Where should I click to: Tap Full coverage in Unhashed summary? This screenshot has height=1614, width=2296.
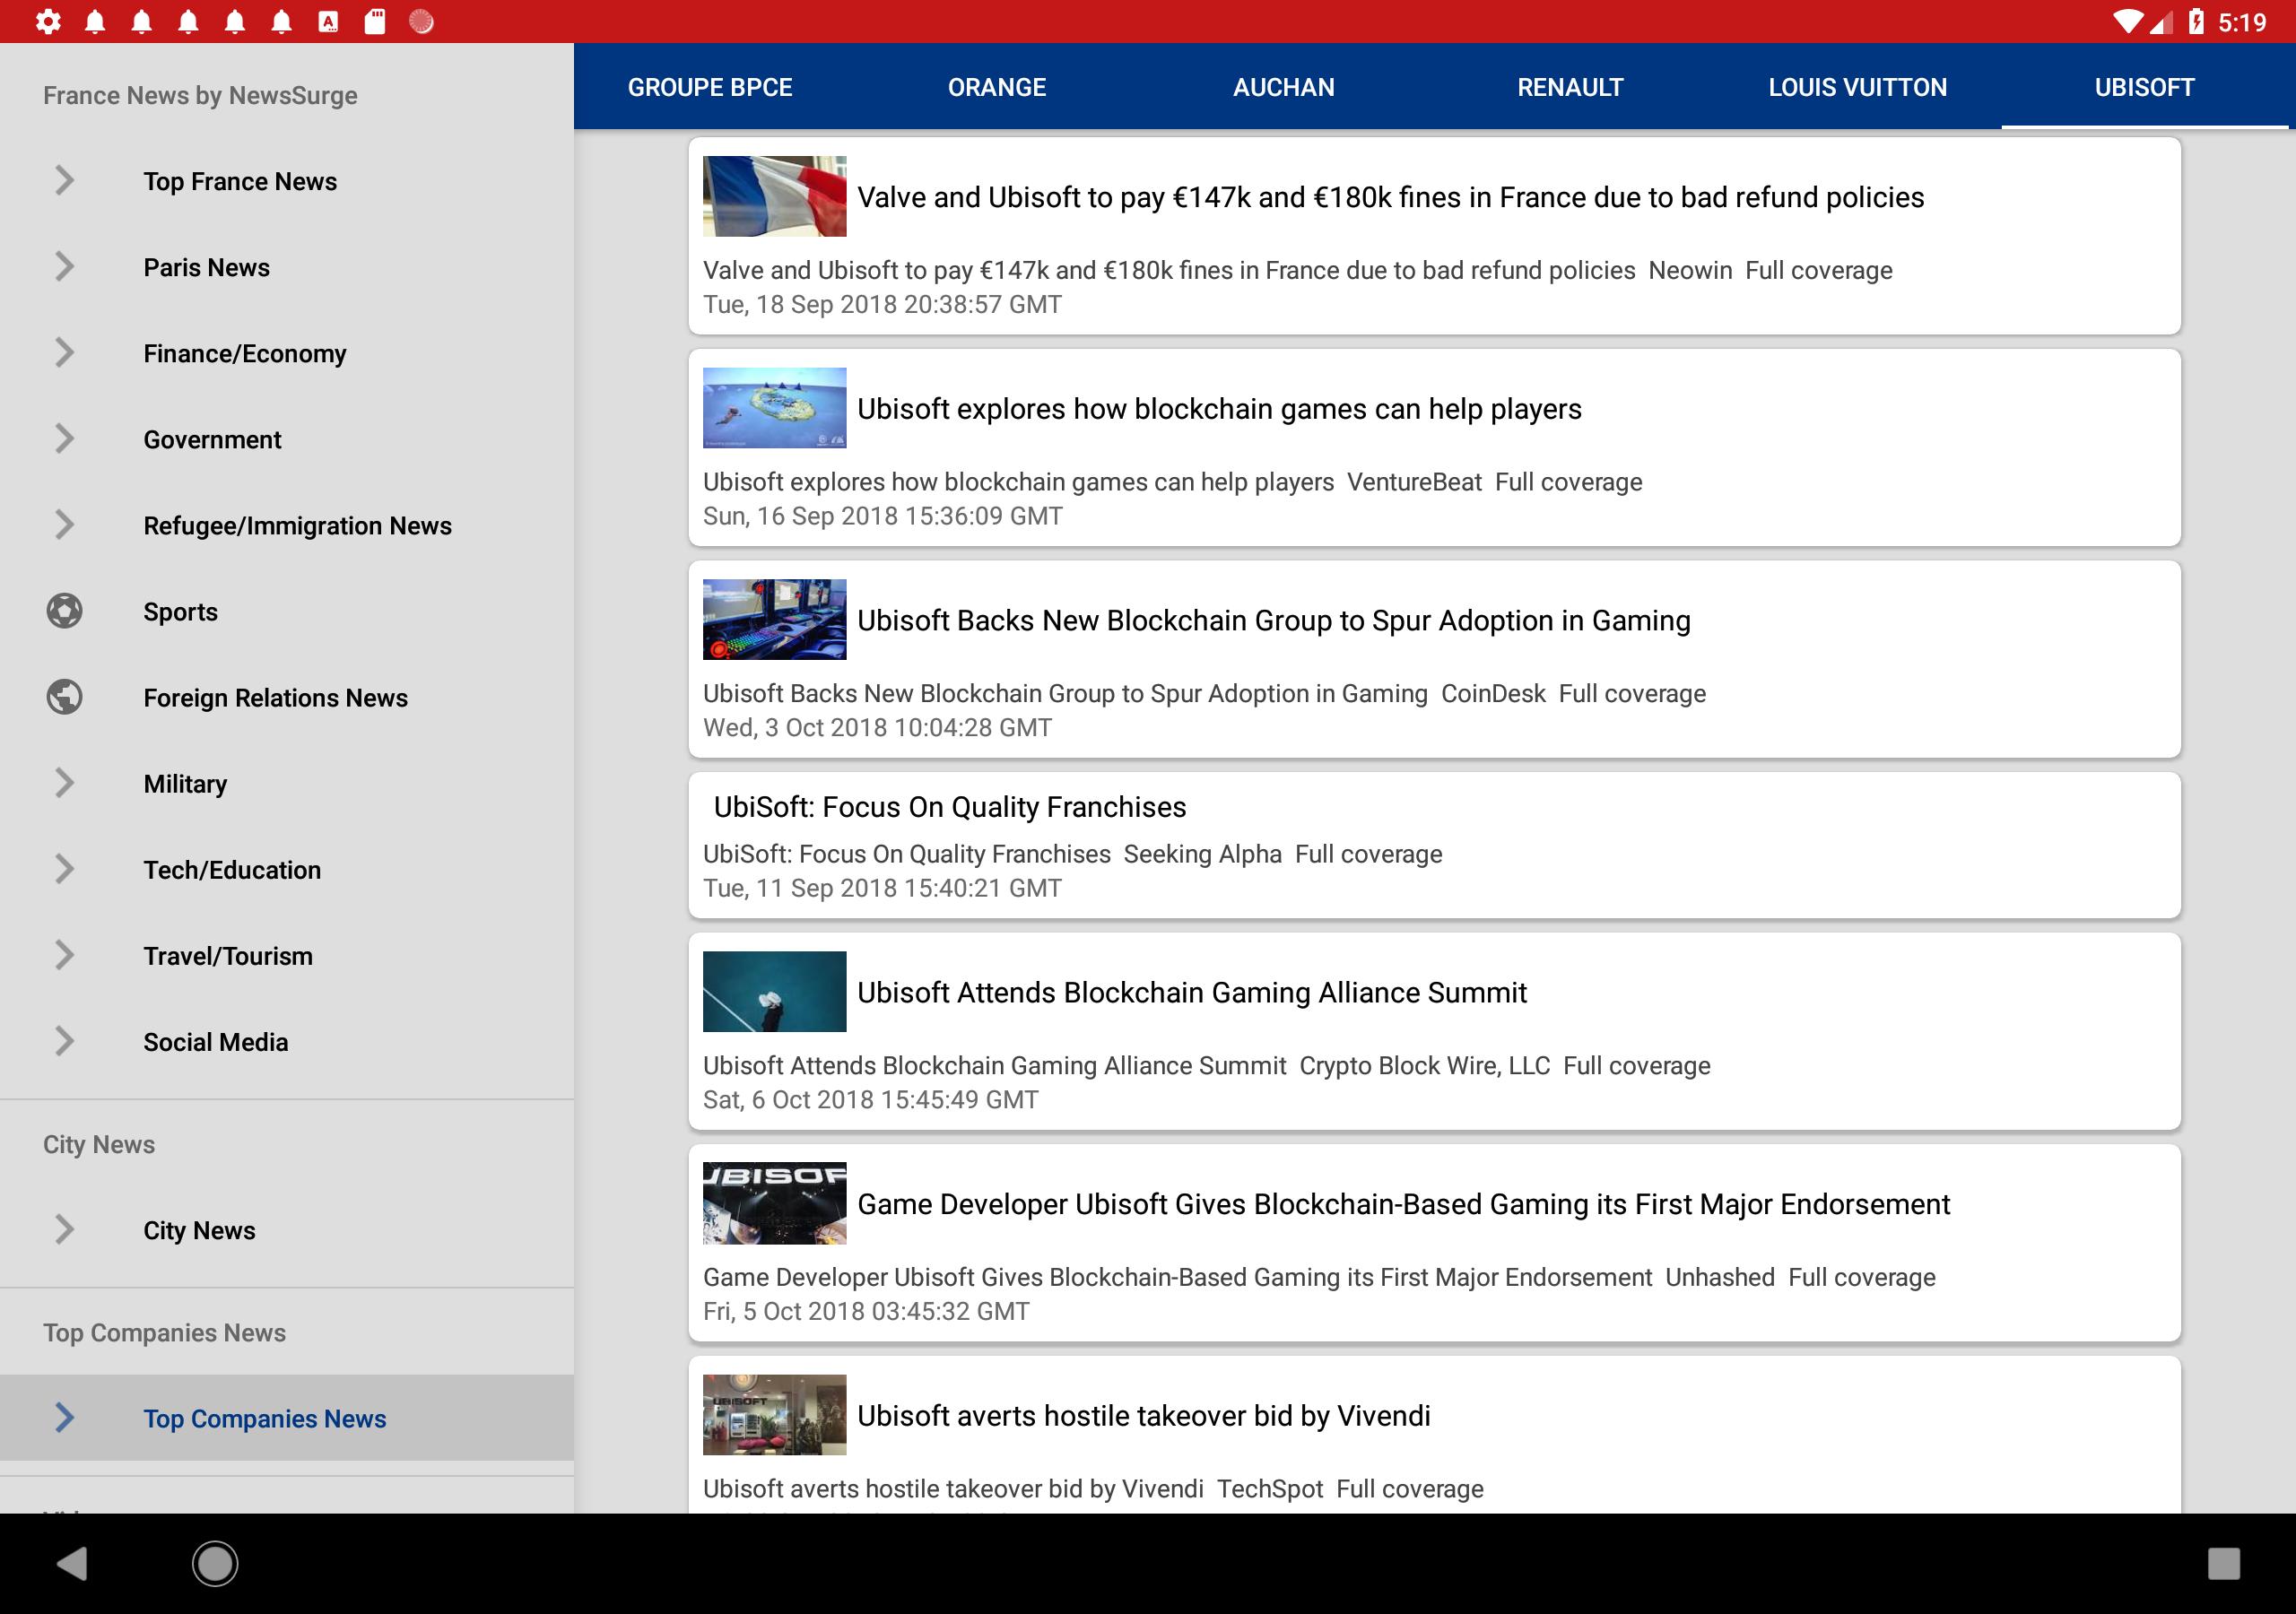(1862, 1277)
